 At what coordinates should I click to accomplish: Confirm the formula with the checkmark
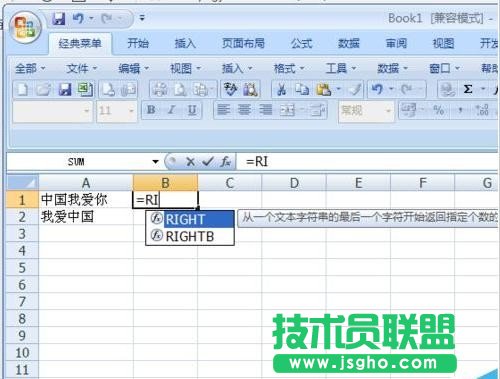pyautogui.click(x=208, y=162)
